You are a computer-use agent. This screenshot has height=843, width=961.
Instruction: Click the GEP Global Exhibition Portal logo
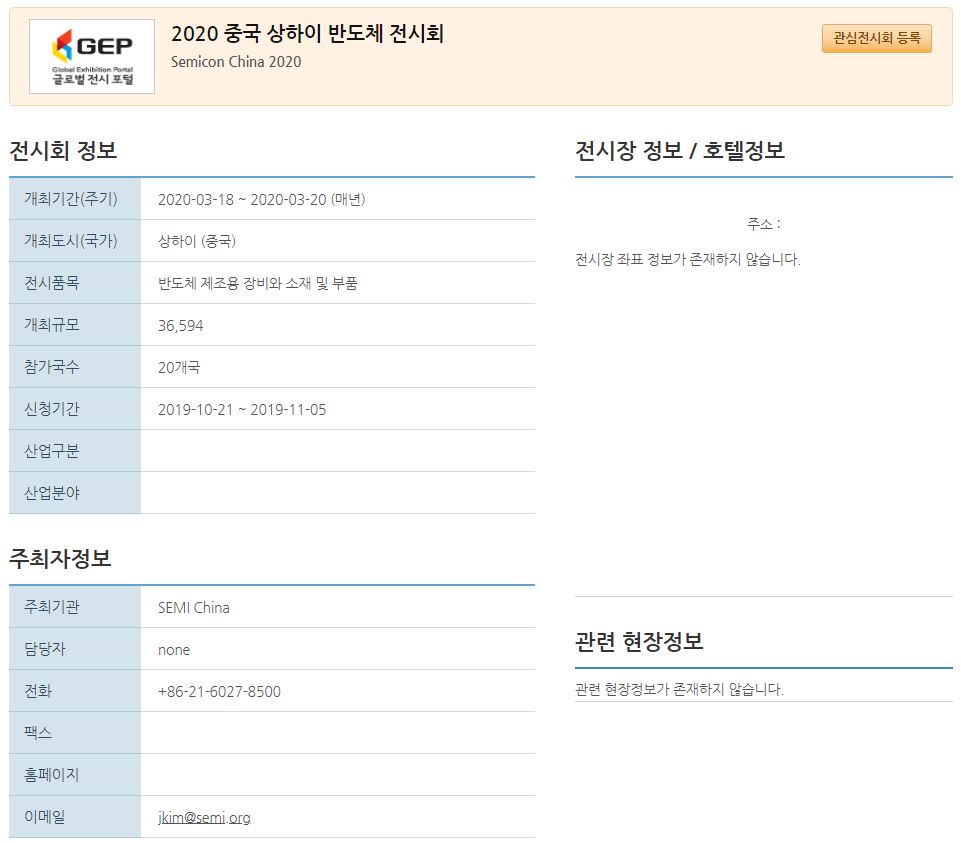tap(92, 56)
